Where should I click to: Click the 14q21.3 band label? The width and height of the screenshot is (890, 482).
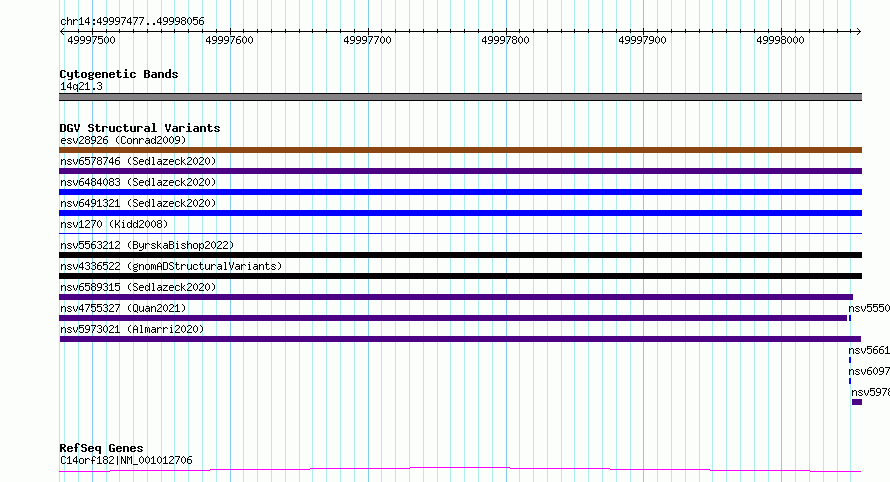click(81, 86)
